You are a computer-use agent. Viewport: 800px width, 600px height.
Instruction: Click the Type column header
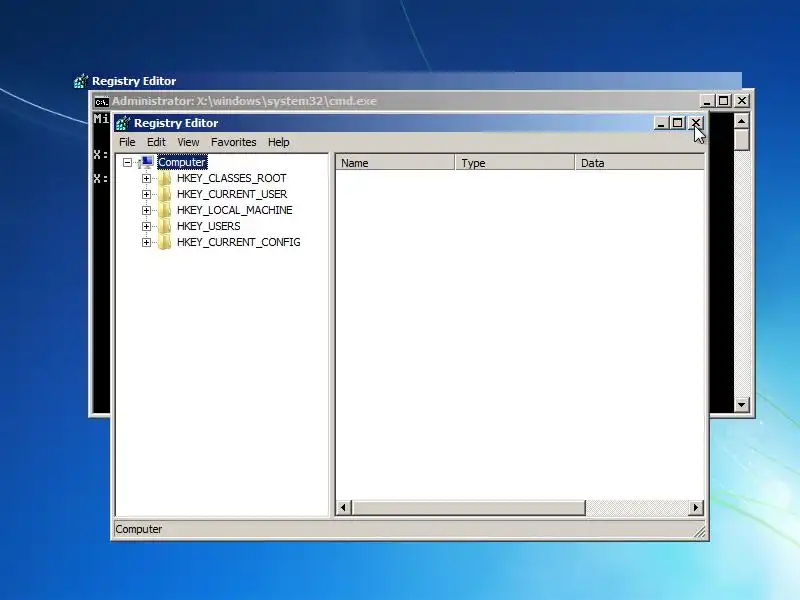pyautogui.click(x=514, y=163)
